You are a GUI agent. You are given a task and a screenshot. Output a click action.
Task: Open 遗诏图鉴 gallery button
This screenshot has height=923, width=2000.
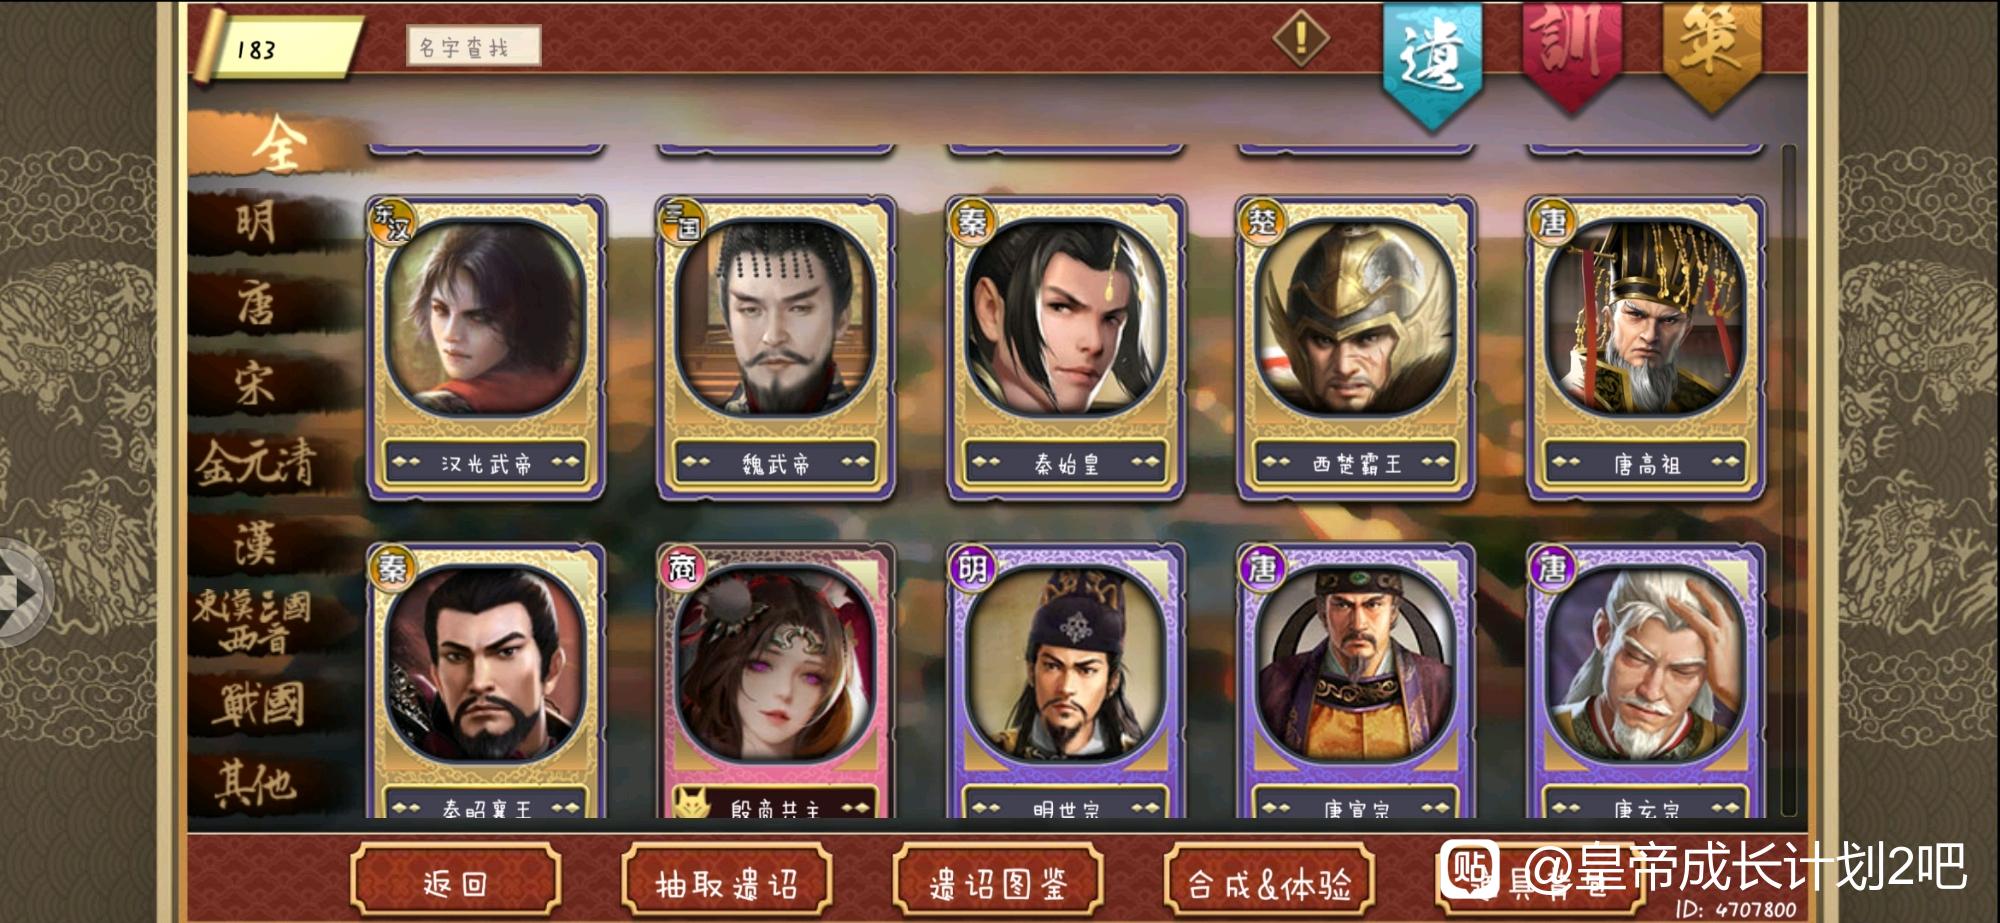[x=997, y=883]
